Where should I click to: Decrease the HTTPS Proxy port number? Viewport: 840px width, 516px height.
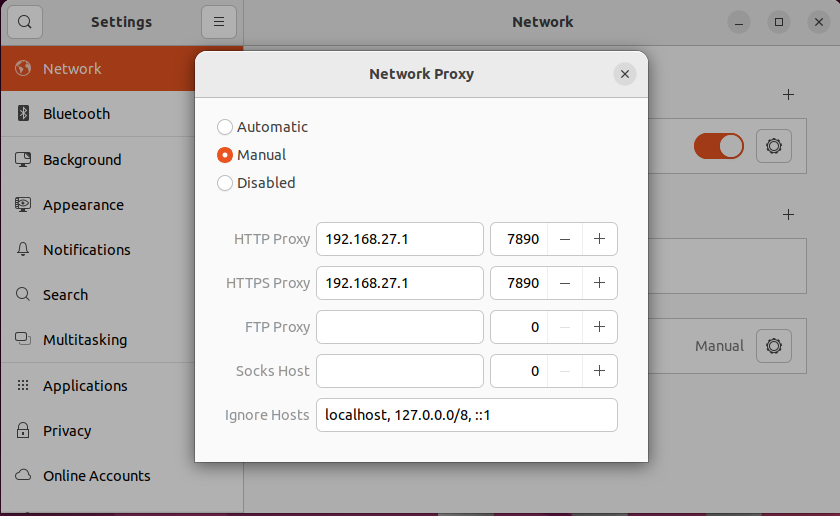coord(565,283)
